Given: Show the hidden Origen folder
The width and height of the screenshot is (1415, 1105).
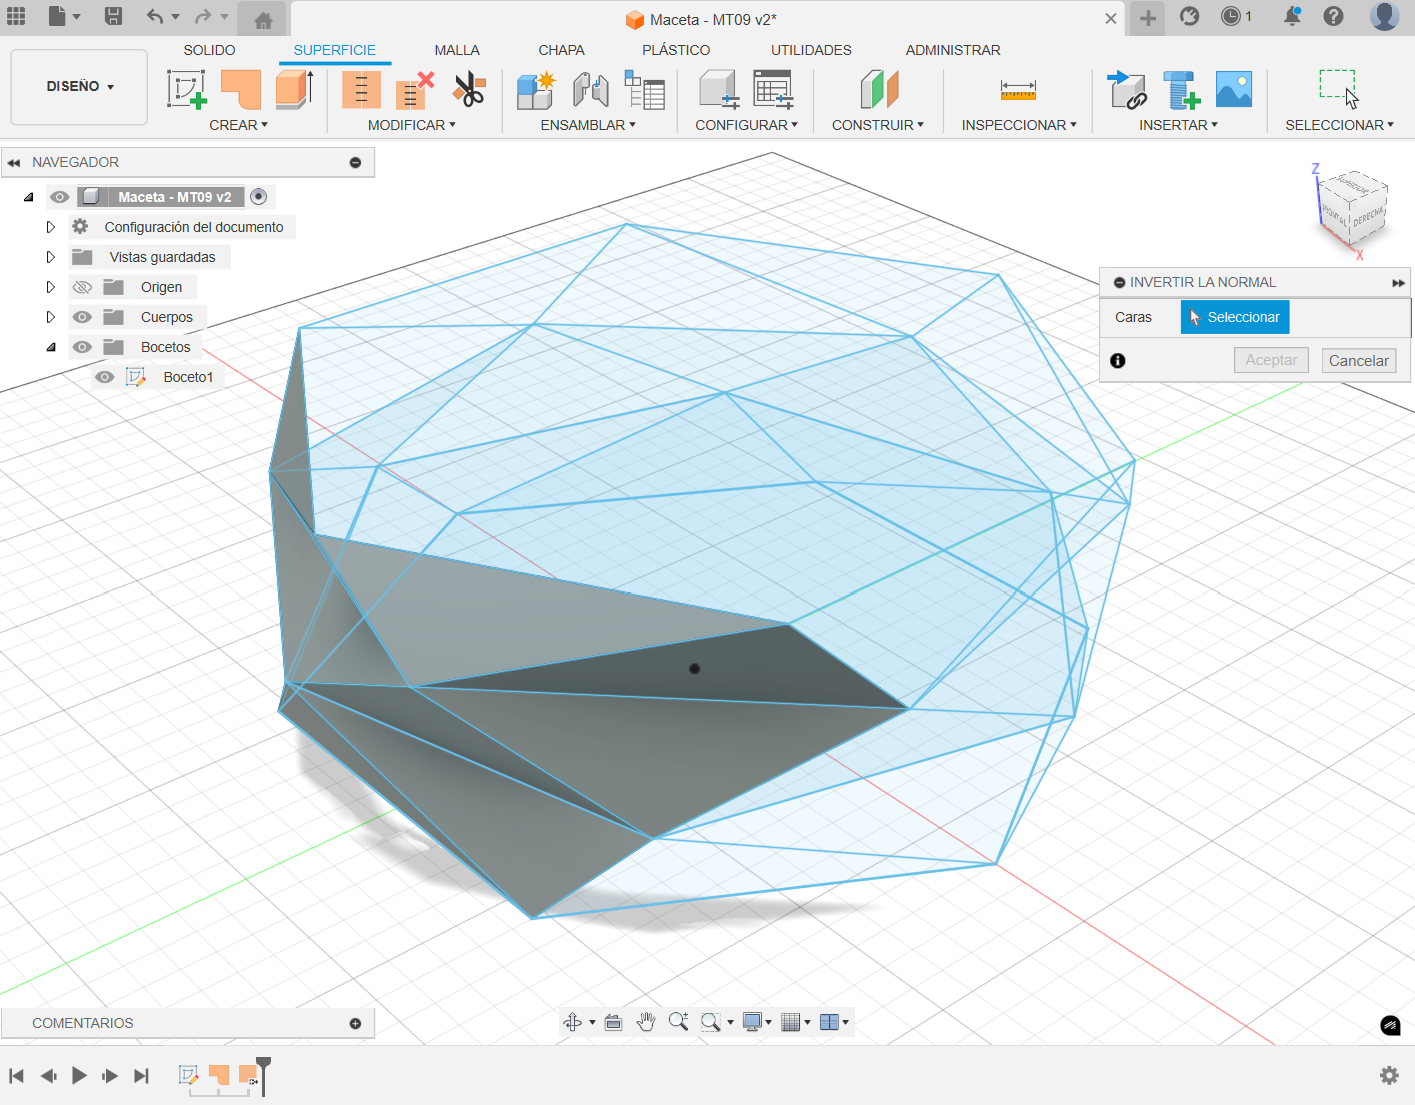Looking at the screenshot, I should tap(82, 287).
